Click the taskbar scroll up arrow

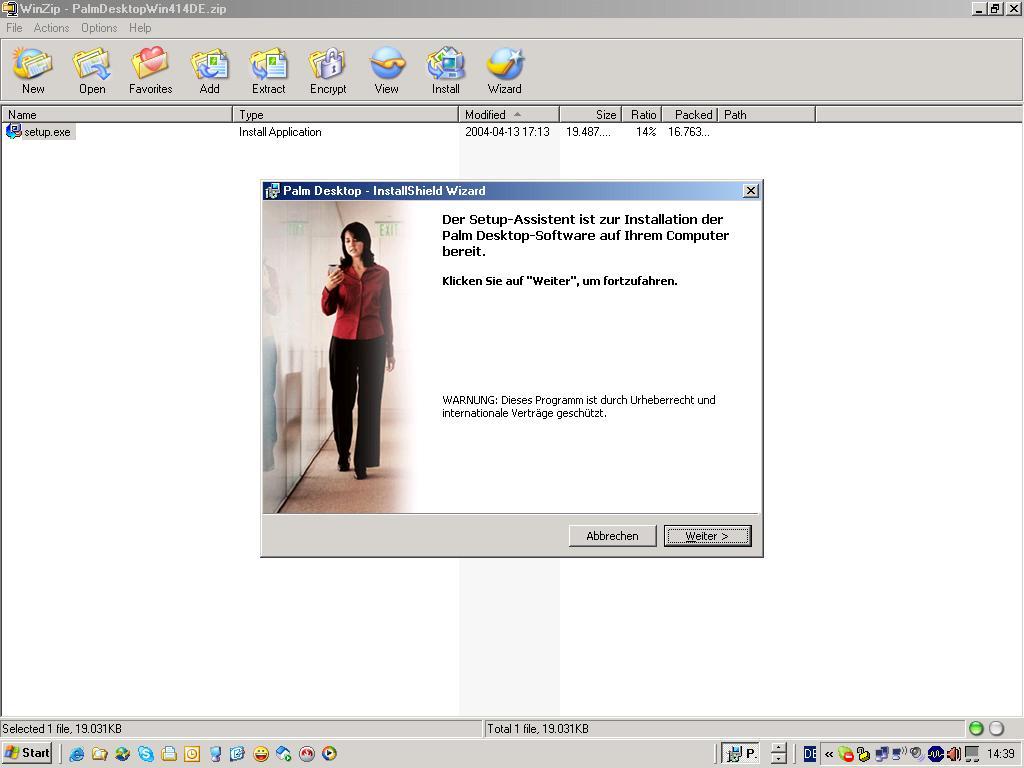[x=778, y=748]
